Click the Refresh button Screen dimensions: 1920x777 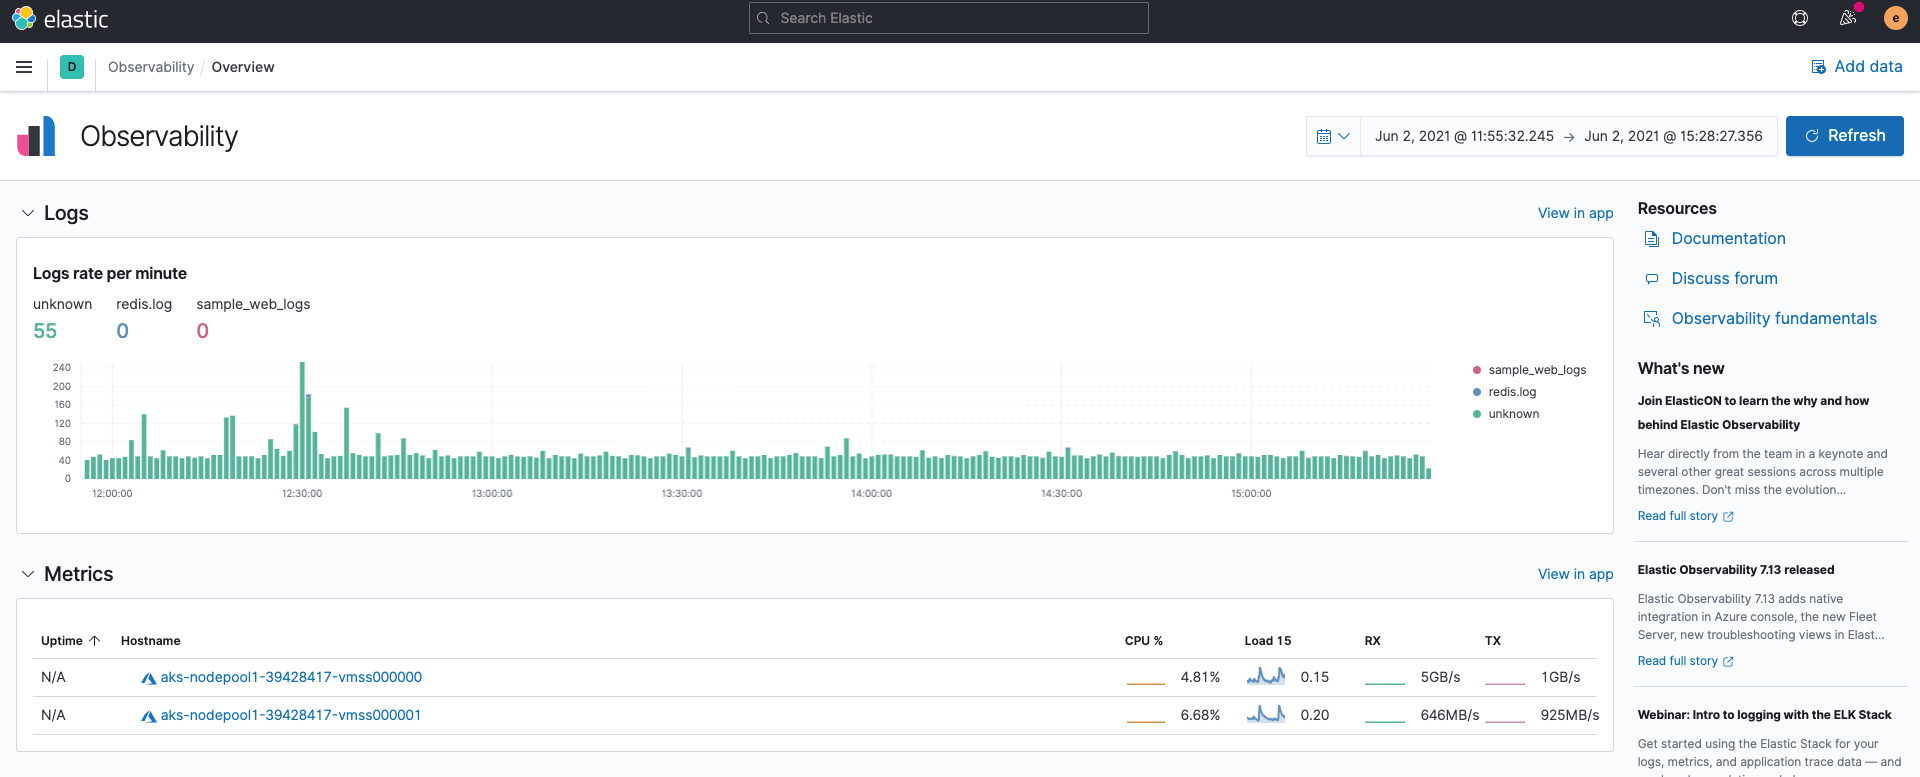(x=1845, y=136)
